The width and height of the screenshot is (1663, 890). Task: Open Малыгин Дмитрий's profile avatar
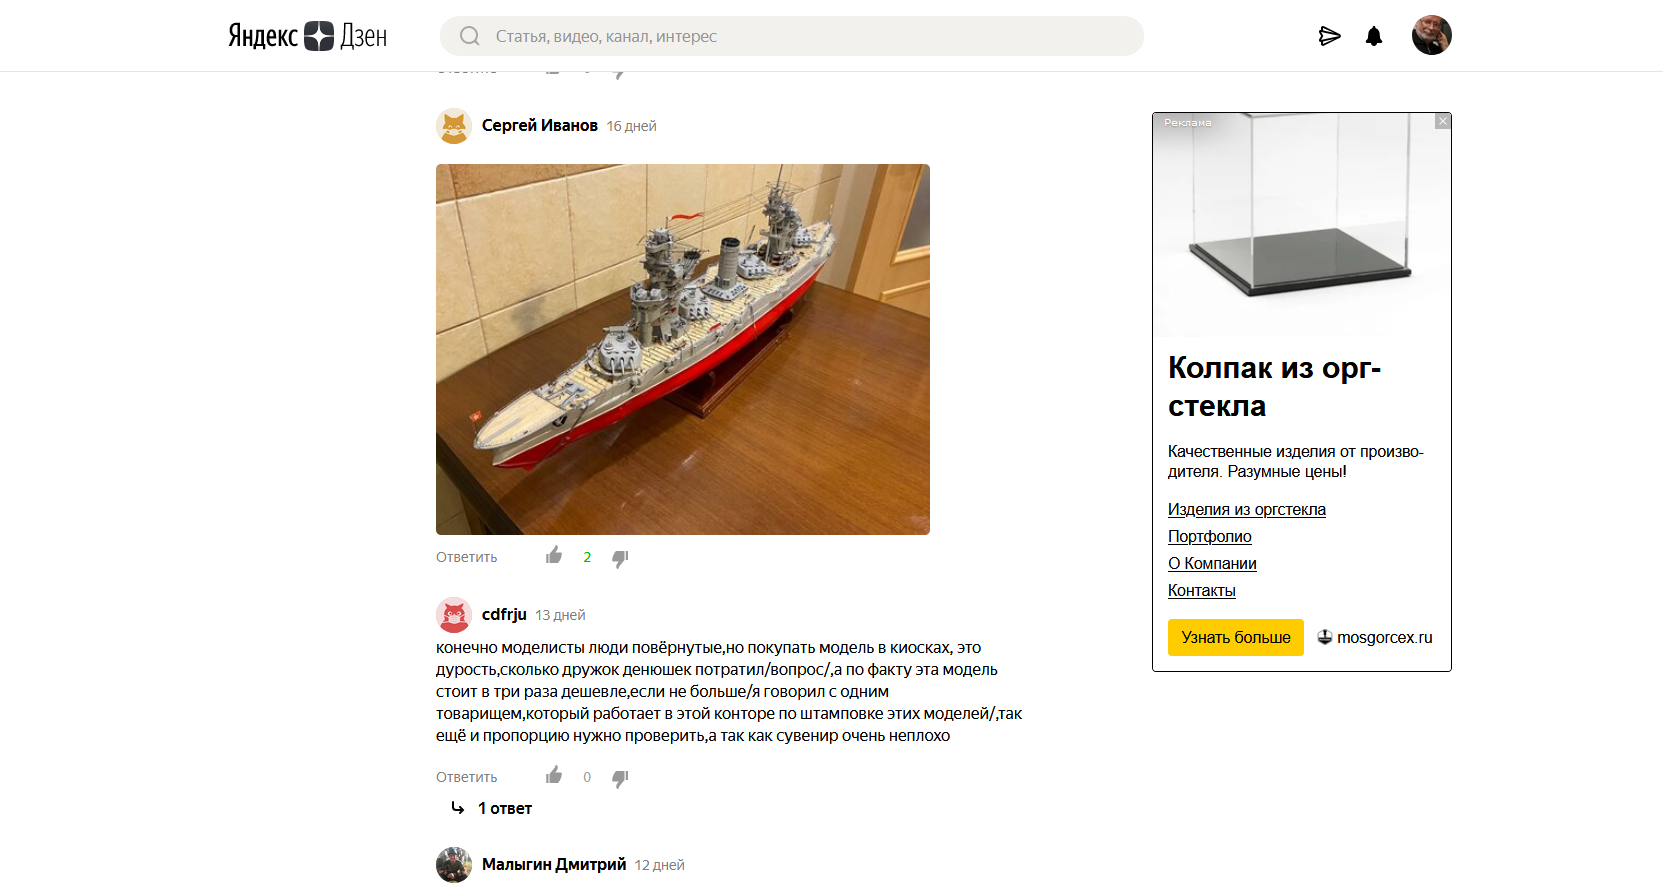[x=454, y=865]
